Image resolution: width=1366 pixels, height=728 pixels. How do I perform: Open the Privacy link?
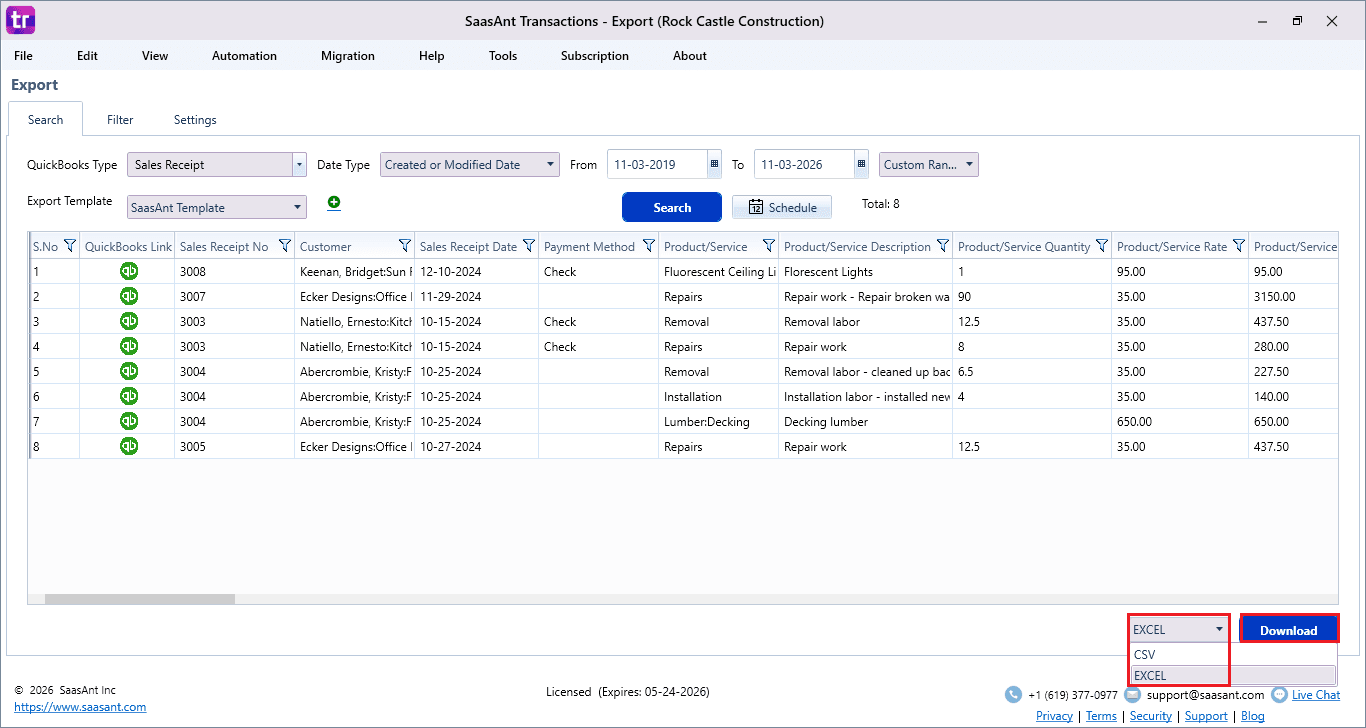[x=1054, y=716]
